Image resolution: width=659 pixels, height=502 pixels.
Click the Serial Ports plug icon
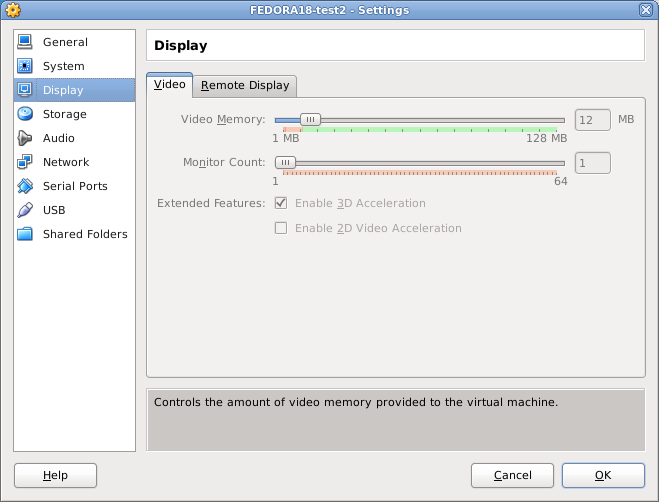(x=25, y=186)
